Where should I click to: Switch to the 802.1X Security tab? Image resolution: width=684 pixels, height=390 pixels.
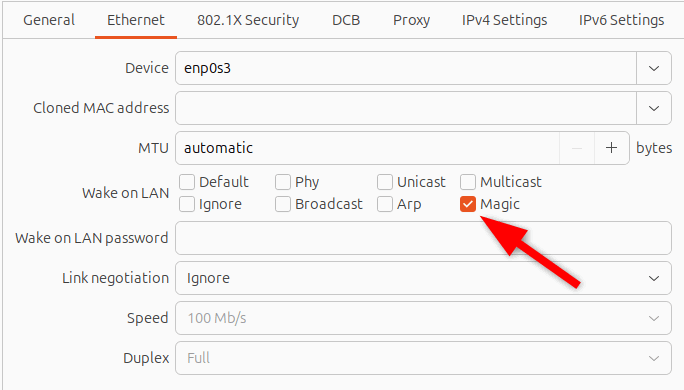coord(248,20)
